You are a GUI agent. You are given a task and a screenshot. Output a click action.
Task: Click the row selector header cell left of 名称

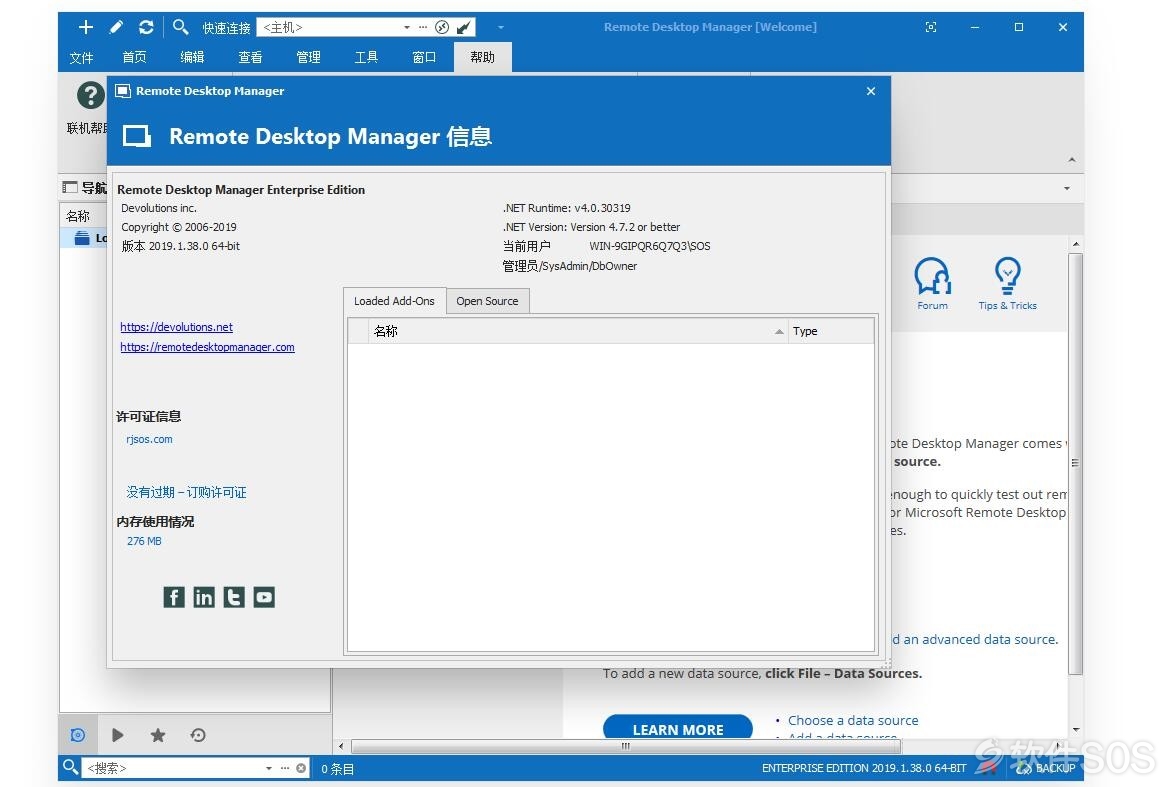point(359,331)
